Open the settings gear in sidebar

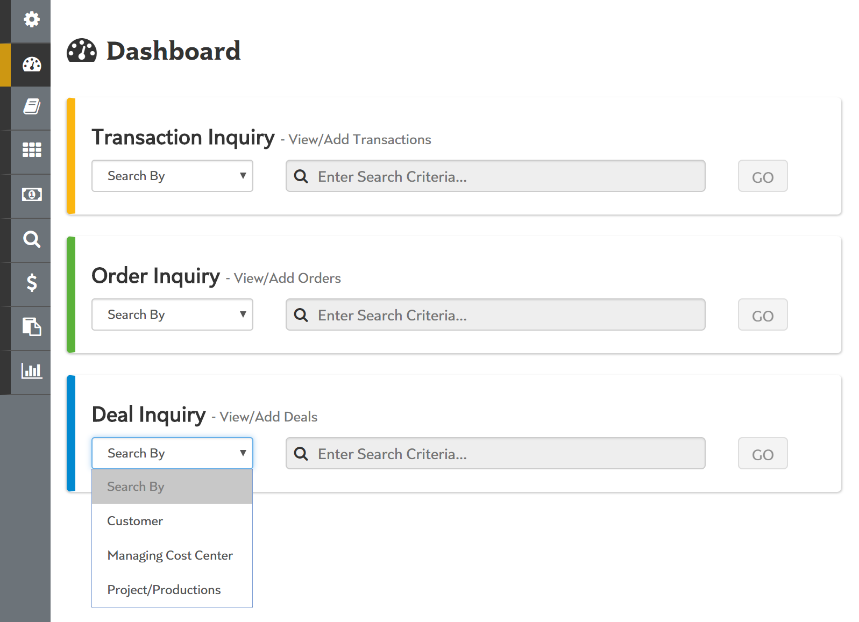(32, 20)
